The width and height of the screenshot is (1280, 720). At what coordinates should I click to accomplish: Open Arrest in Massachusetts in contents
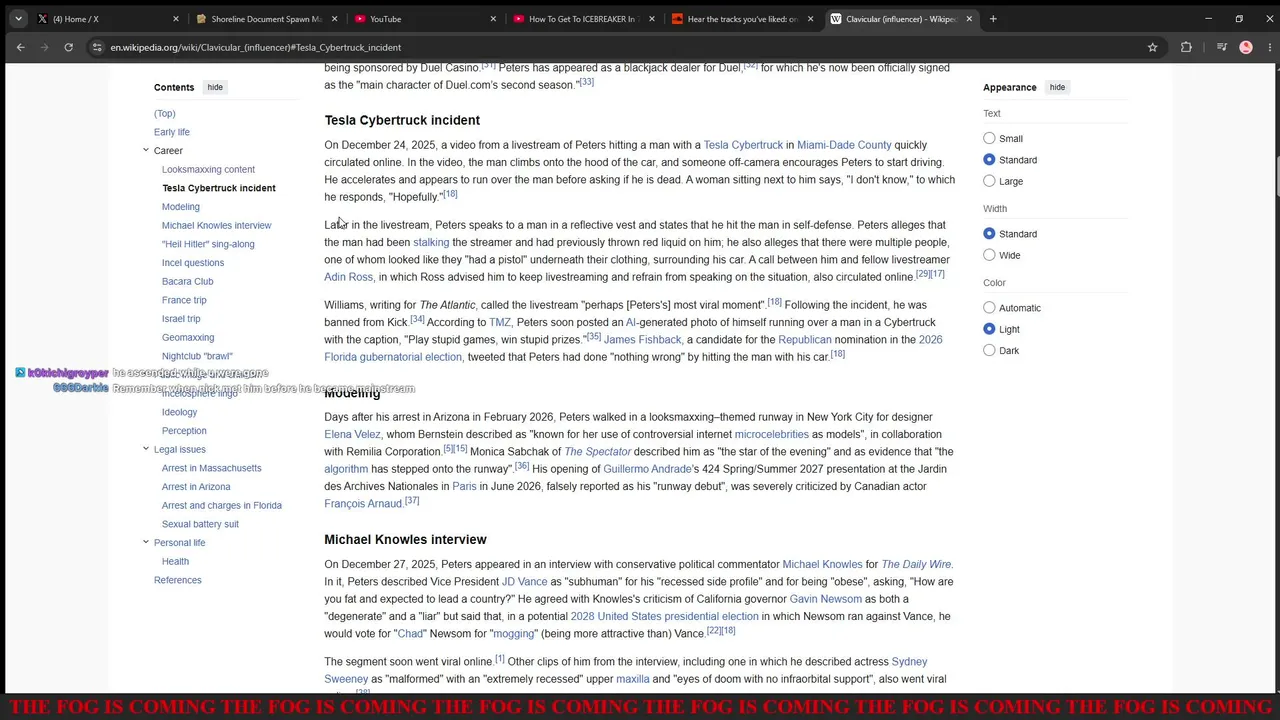click(x=212, y=468)
